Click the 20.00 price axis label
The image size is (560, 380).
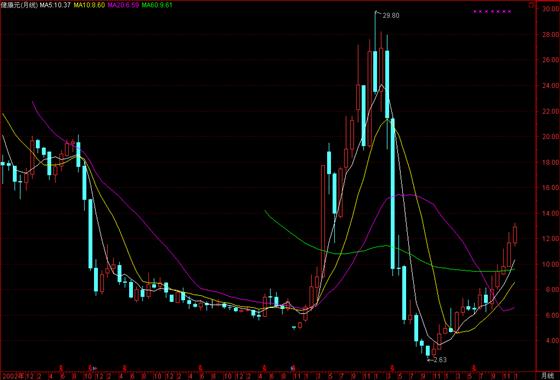tap(550, 136)
